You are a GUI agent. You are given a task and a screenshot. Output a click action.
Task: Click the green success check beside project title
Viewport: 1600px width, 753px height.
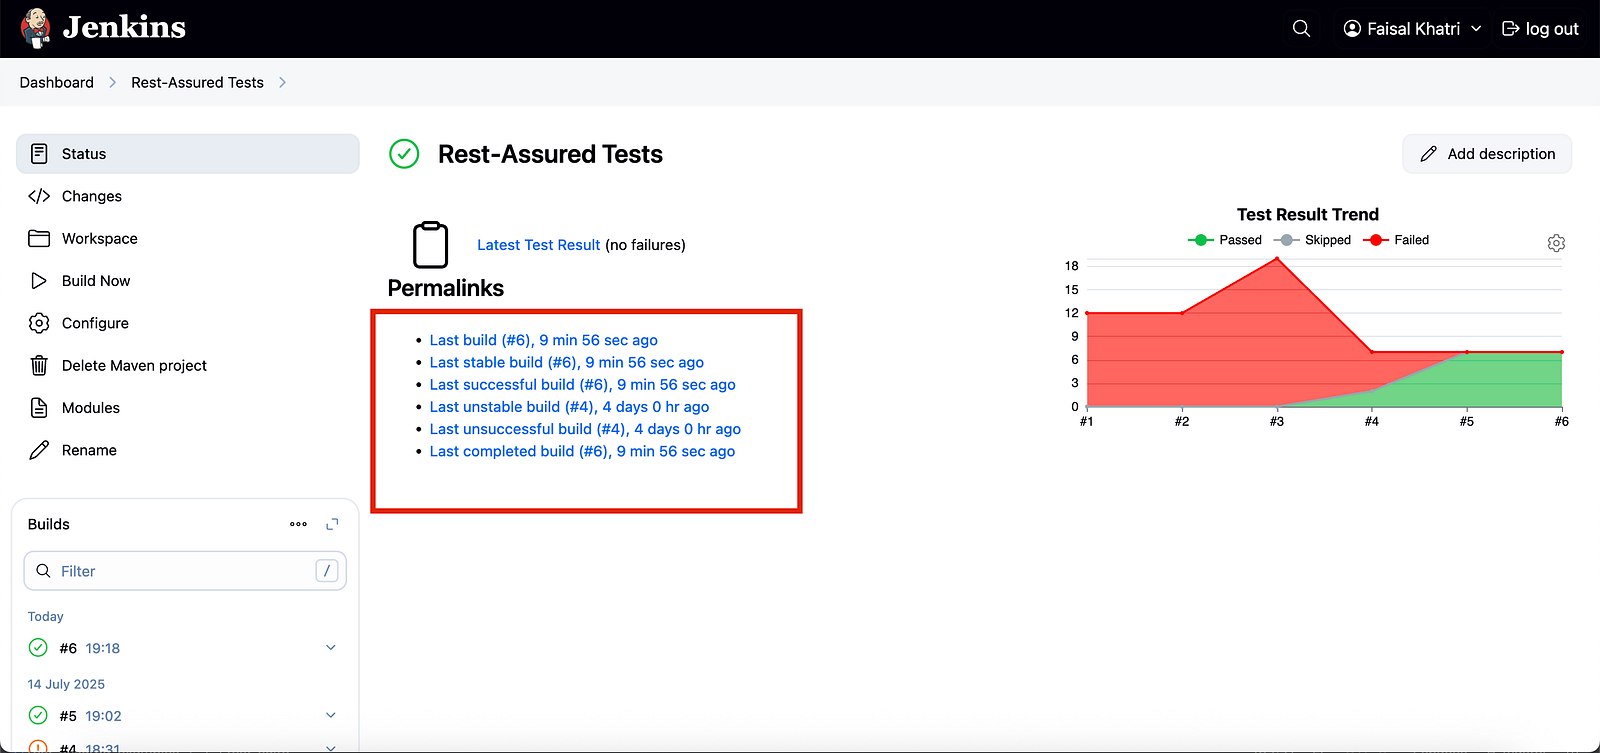tap(404, 154)
